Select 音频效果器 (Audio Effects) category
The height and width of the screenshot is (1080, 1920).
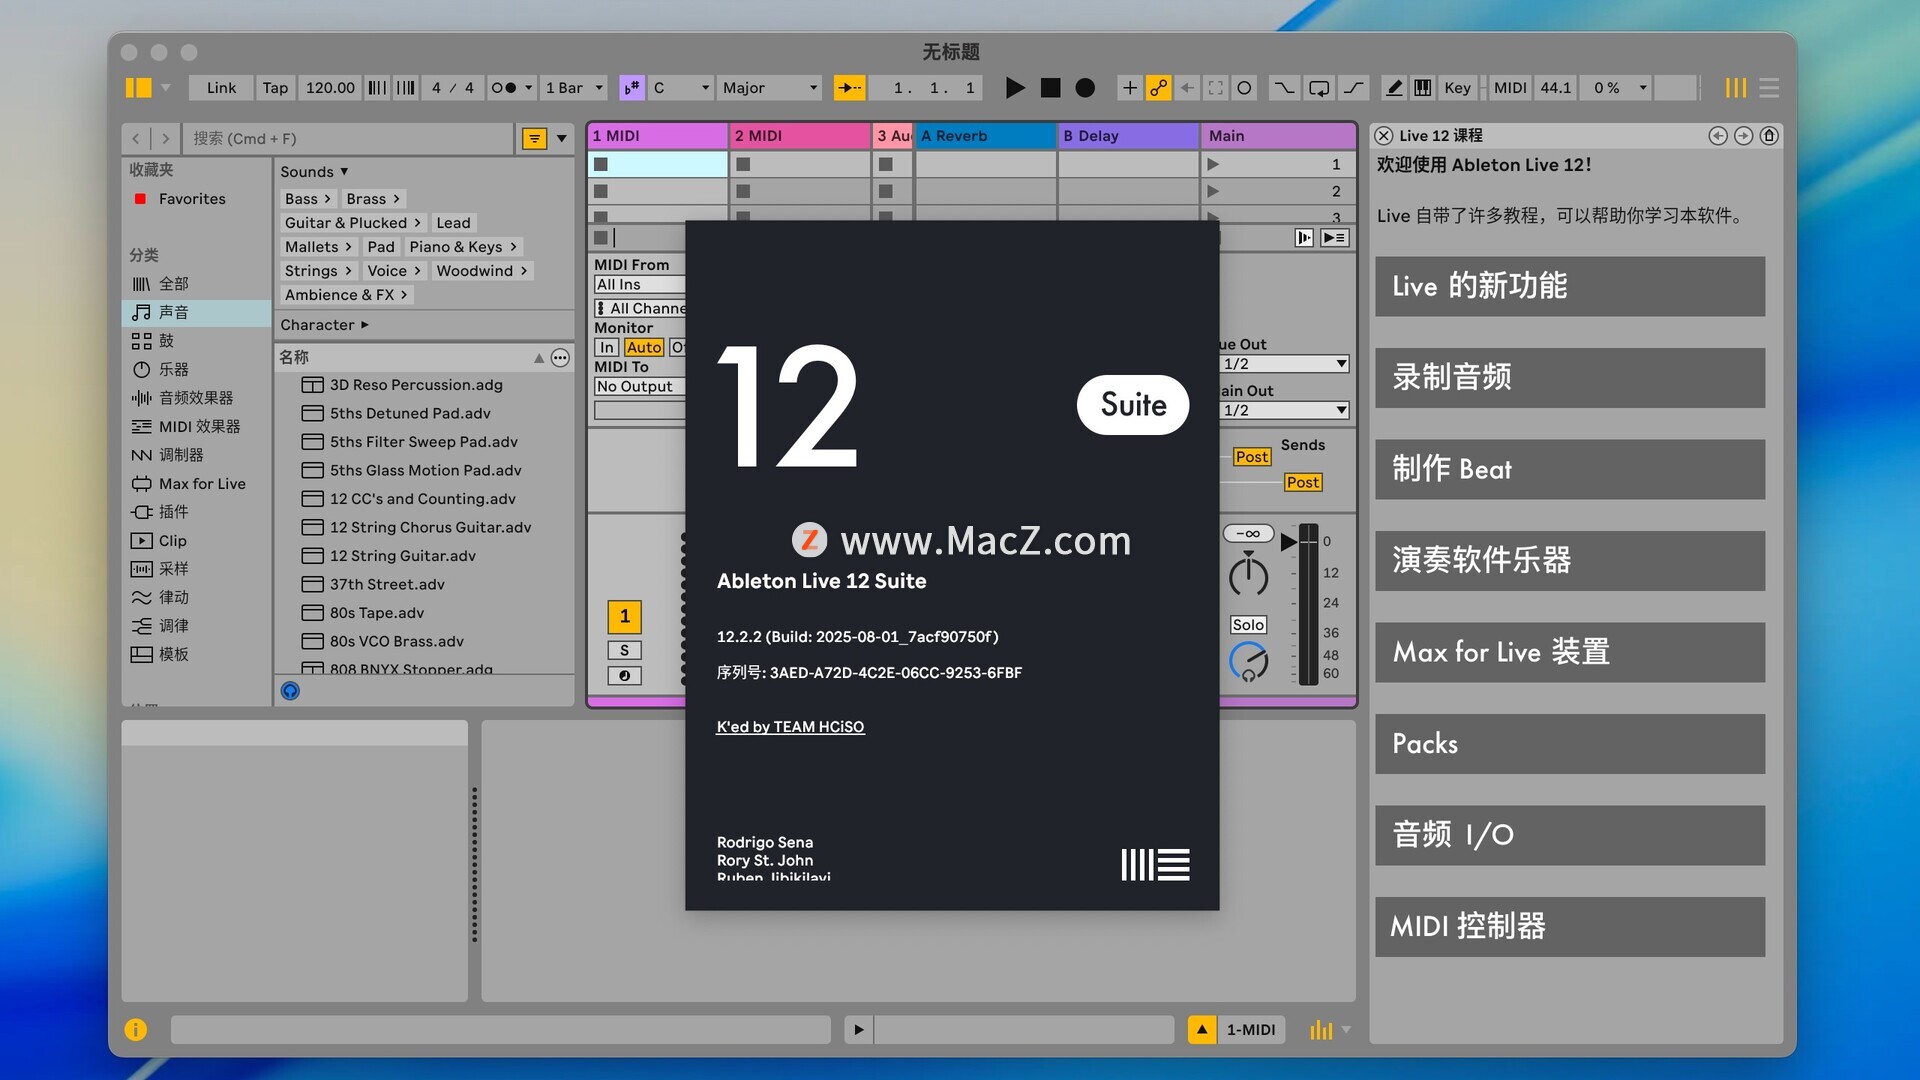click(x=196, y=398)
